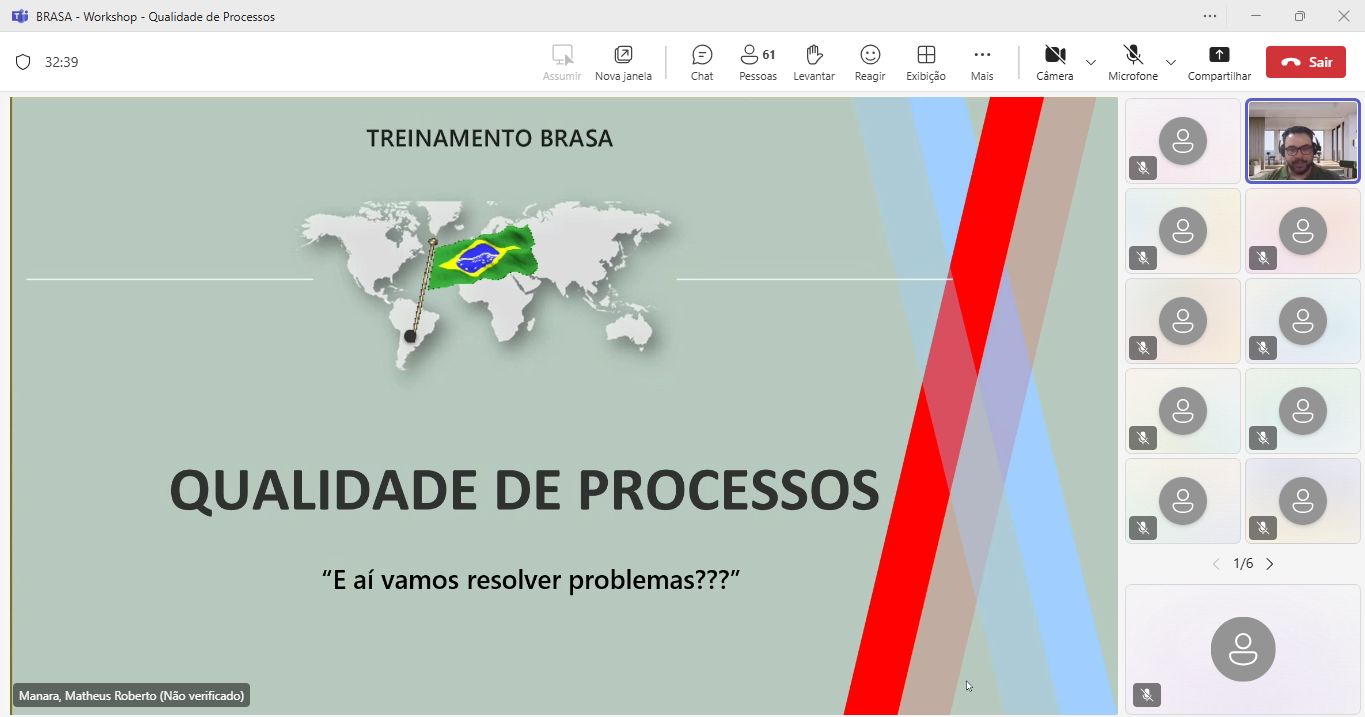Click the Microsoft Teams logo in title bar
The width and height of the screenshot is (1365, 717).
[19, 16]
